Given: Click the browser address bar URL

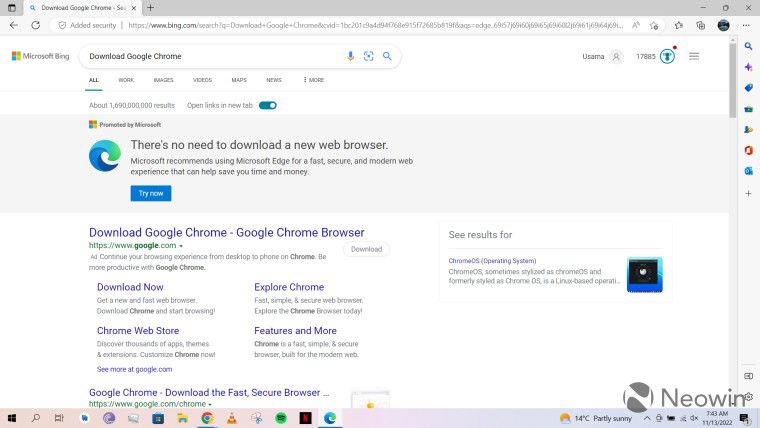Looking at the screenshot, I should click(376, 25).
